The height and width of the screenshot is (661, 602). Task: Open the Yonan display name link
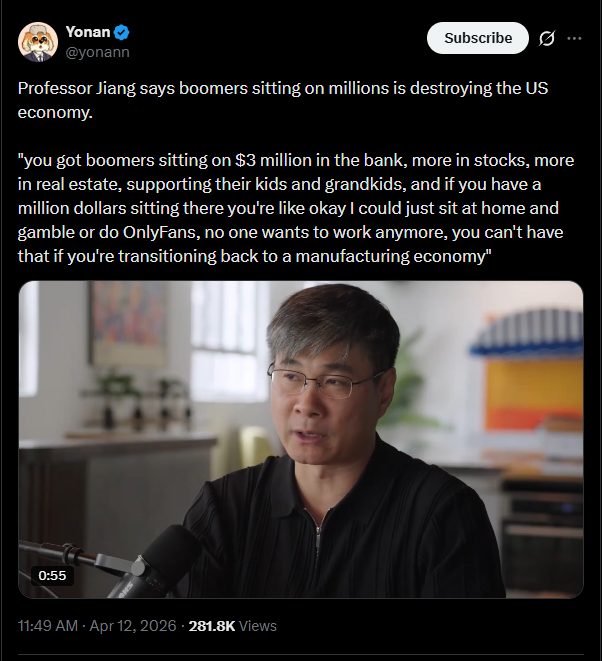coord(88,32)
